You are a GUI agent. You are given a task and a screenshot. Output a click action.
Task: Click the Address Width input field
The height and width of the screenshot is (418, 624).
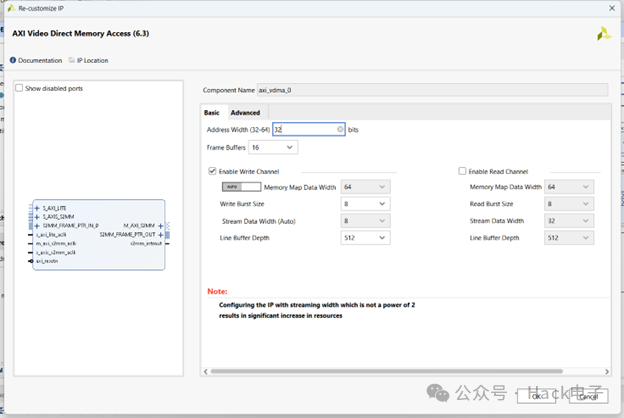308,129
